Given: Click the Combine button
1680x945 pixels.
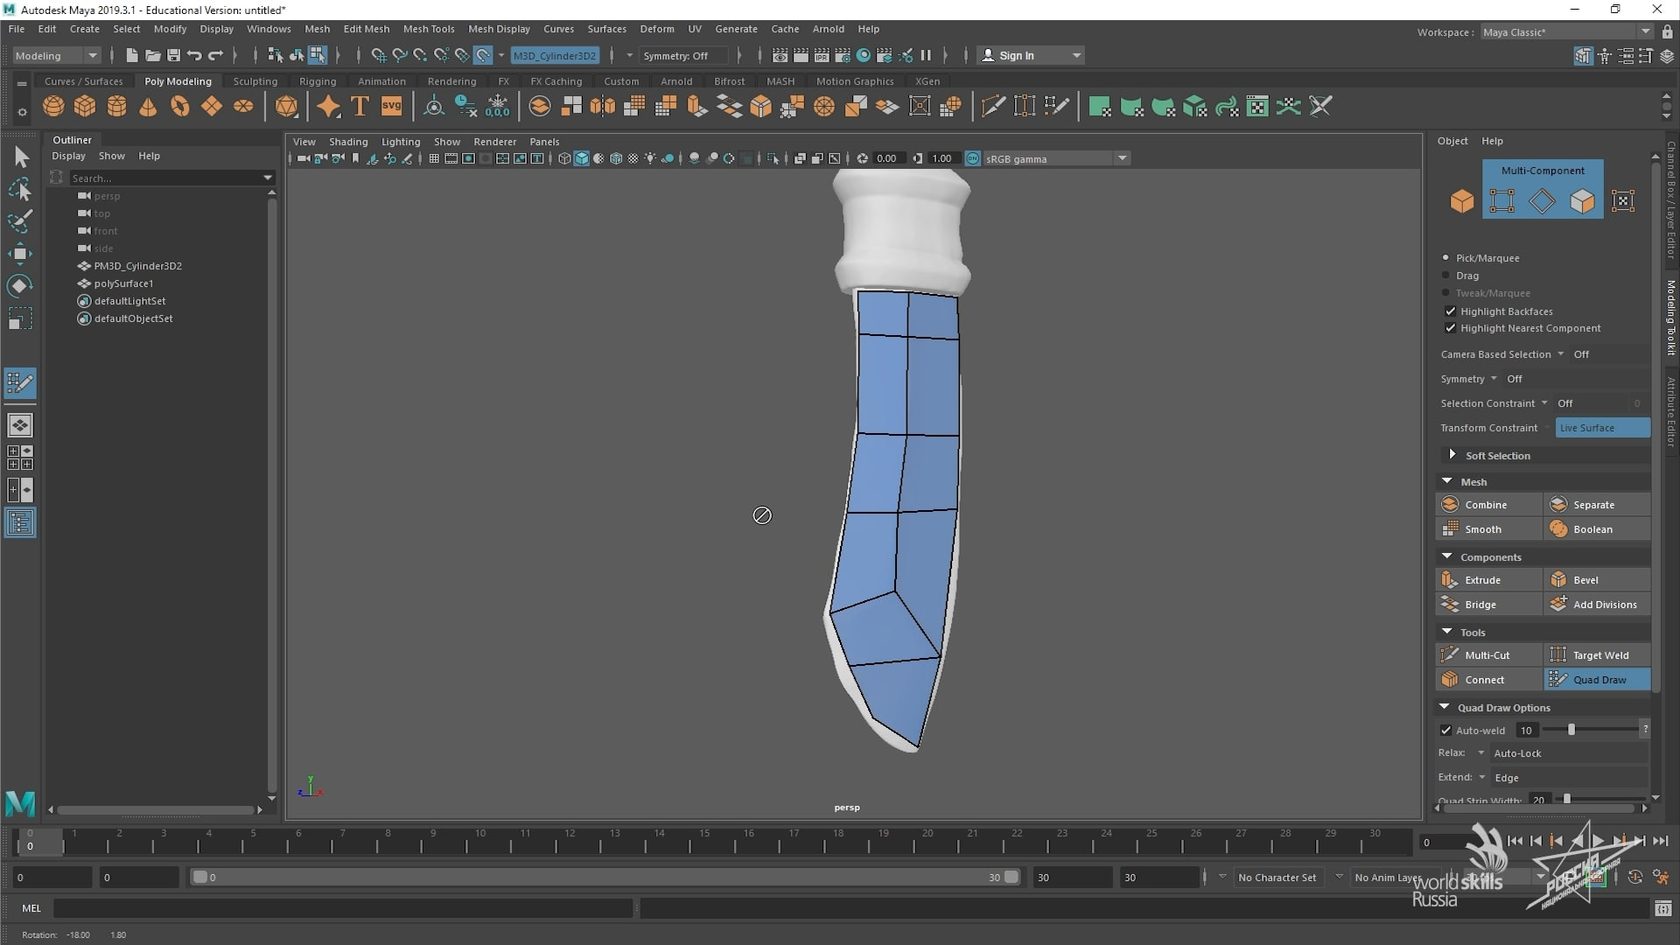Looking at the screenshot, I should pyautogui.click(x=1488, y=505).
